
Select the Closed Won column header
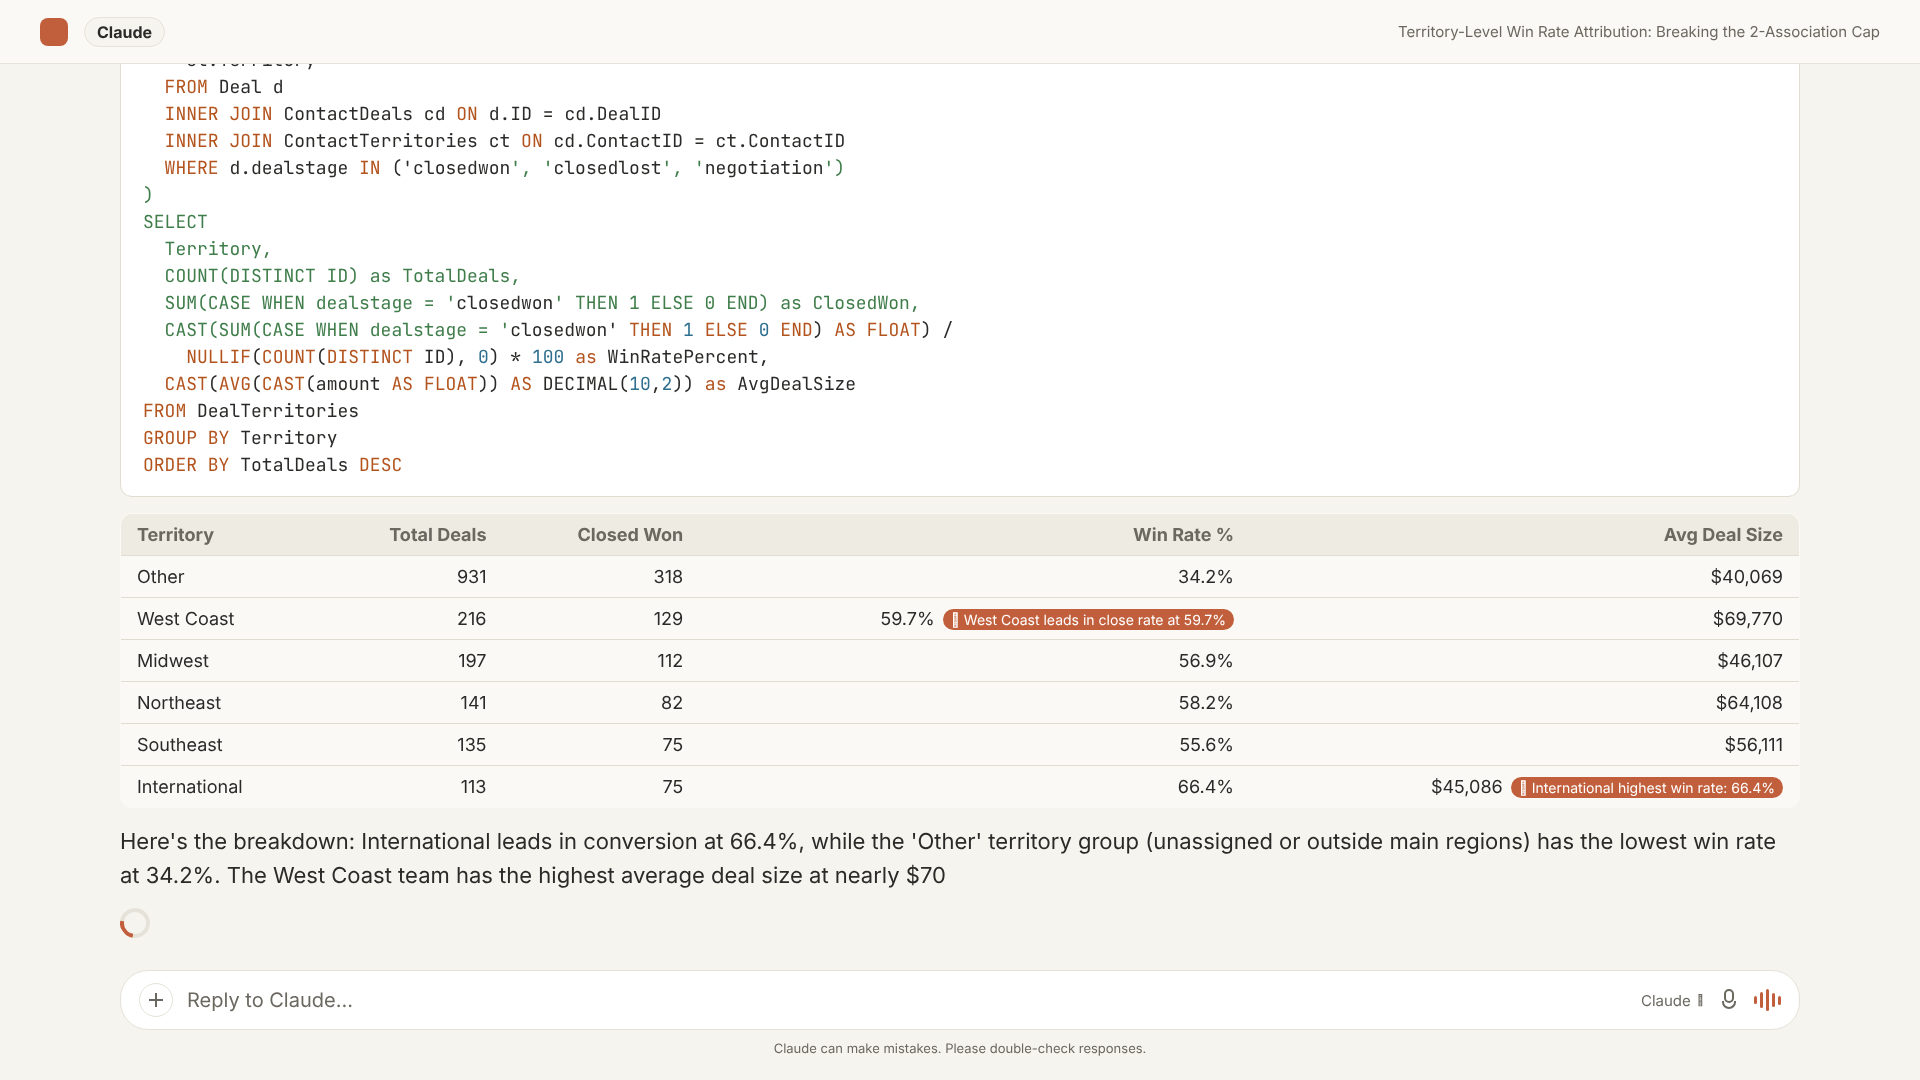click(630, 535)
